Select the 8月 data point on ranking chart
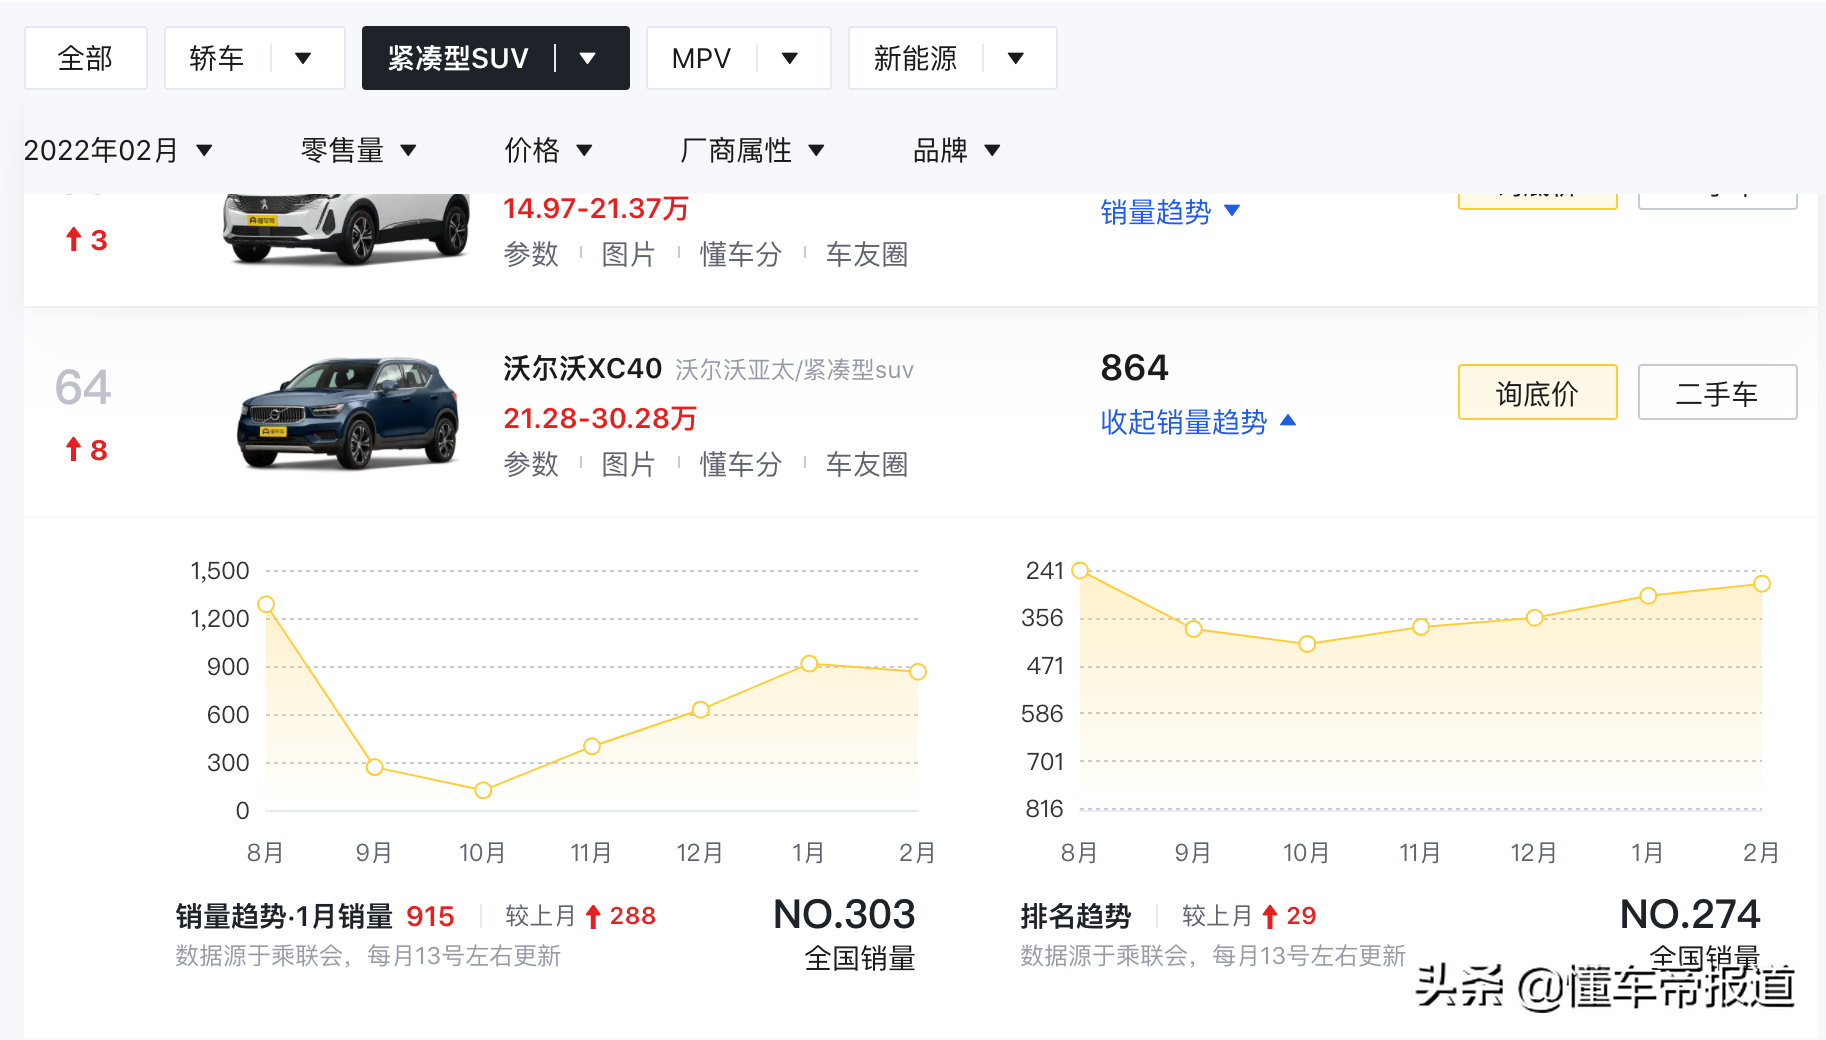Screen dimensions: 1826x1040 tap(1080, 570)
